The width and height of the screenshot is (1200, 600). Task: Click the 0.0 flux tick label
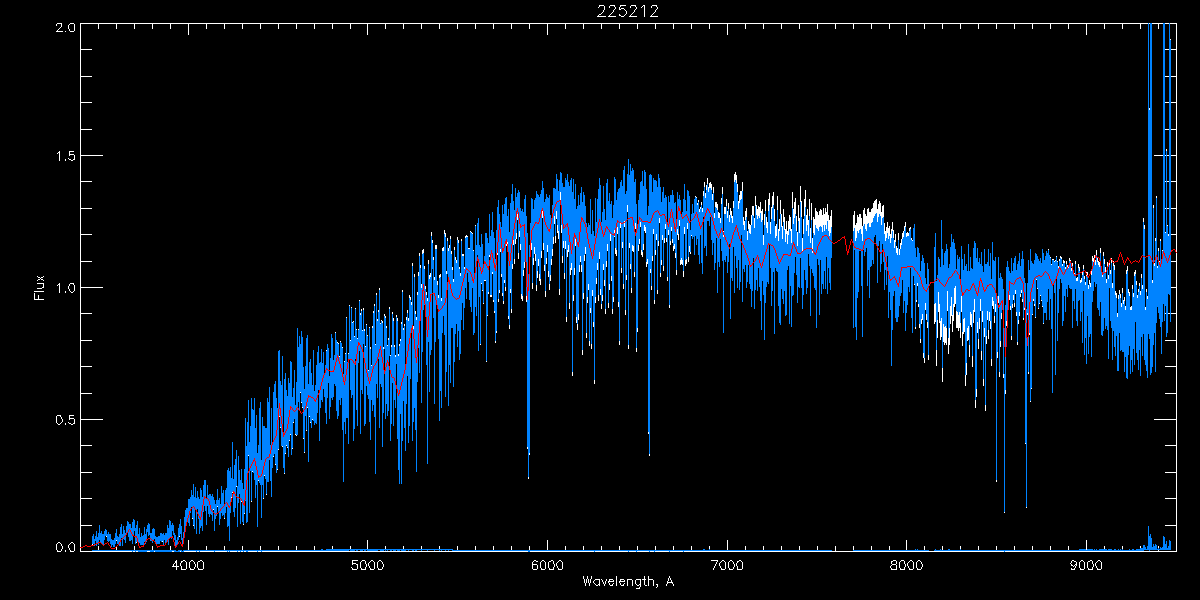[x=65, y=547]
